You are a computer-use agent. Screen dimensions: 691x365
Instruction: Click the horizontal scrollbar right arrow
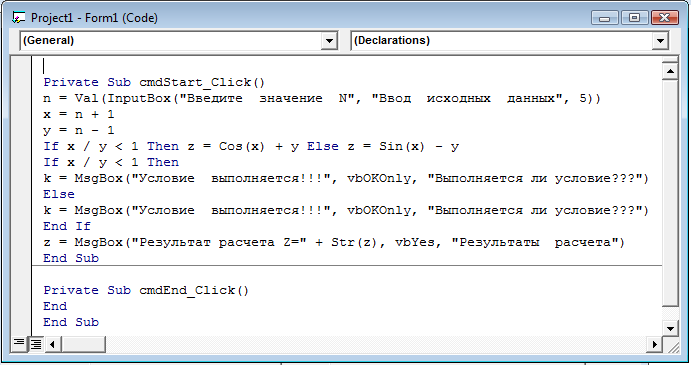(654, 344)
